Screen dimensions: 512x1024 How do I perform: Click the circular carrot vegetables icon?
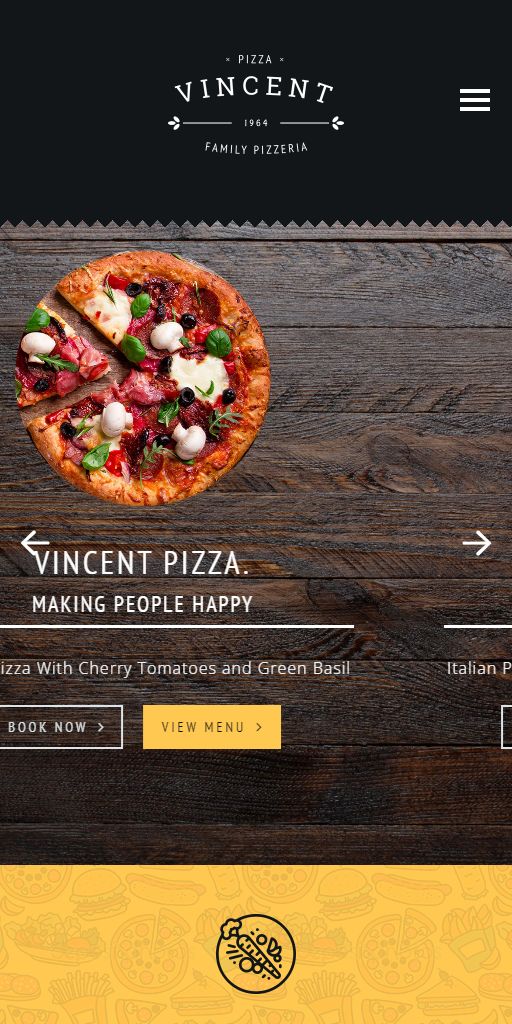(x=256, y=953)
